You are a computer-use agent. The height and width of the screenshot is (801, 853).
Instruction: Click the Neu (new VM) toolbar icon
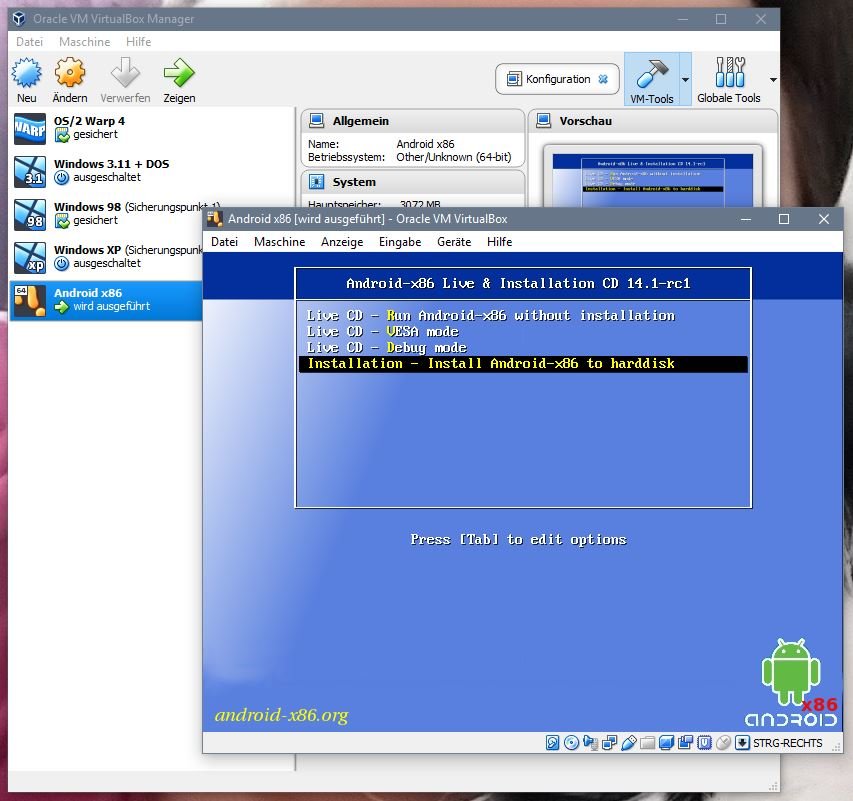(x=27, y=73)
